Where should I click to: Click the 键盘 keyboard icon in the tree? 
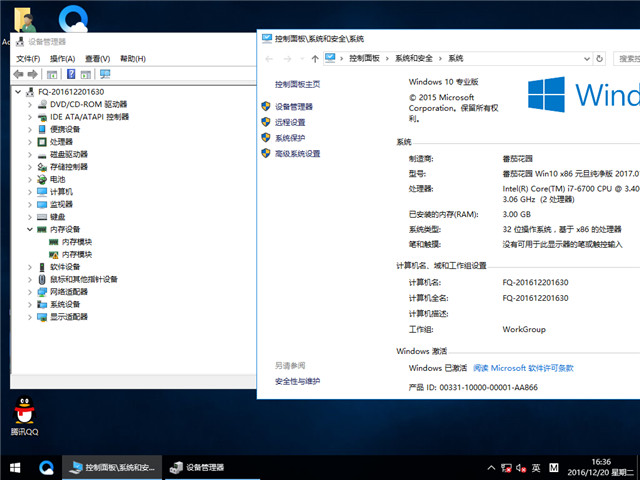tap(42, 217)
